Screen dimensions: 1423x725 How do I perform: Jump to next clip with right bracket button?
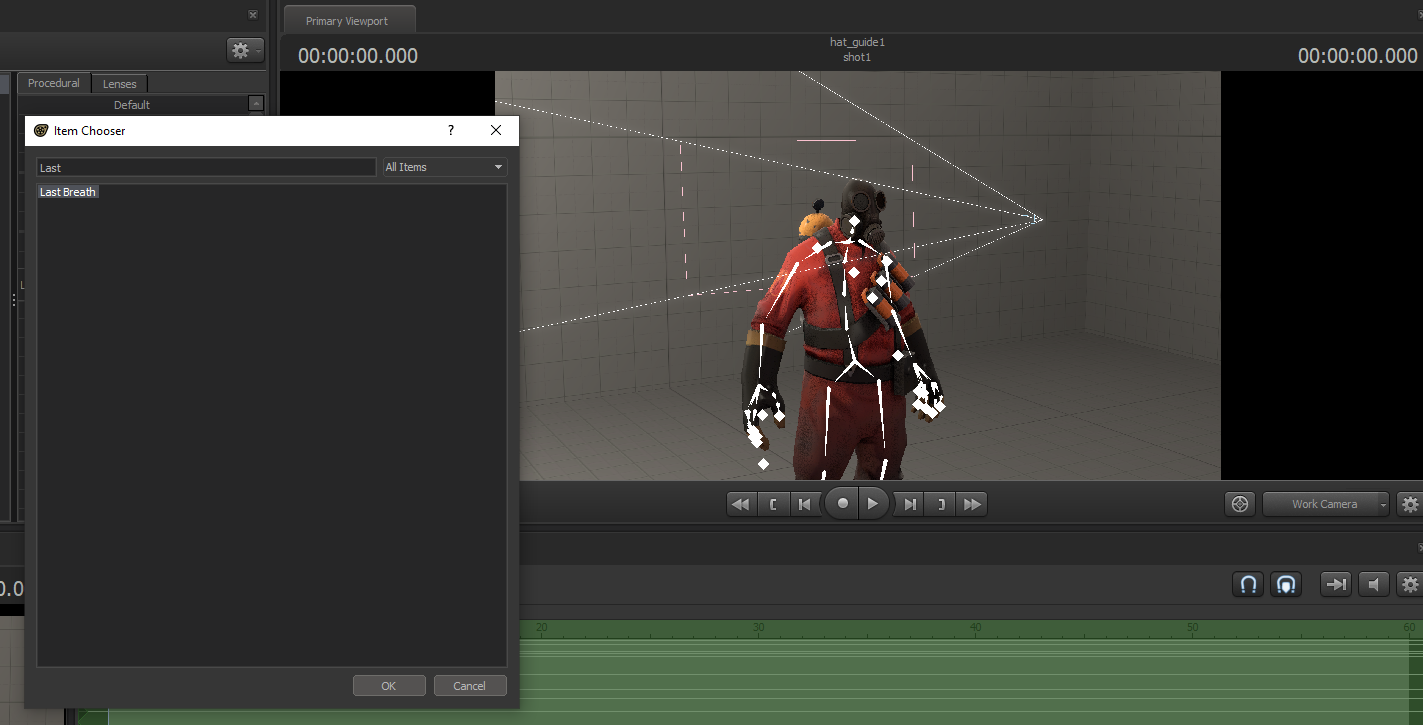point(940,504)
